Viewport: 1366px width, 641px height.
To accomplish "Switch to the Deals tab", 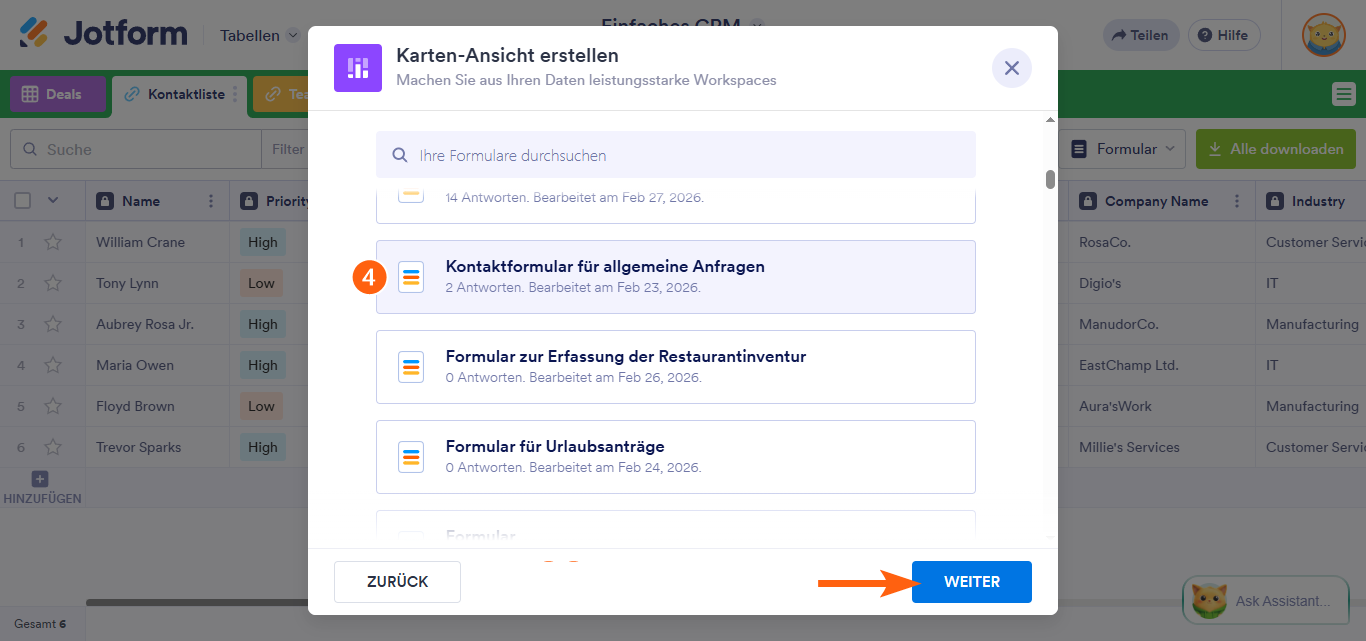I will pos(55,93).
